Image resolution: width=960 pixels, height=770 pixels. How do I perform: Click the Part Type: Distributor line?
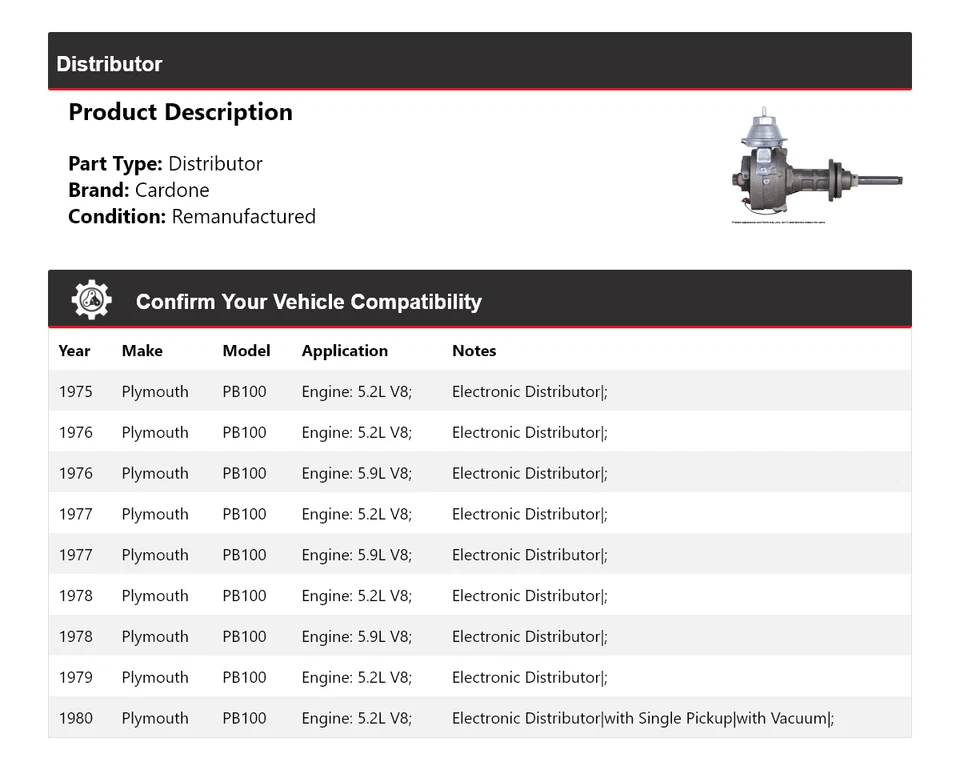pyautogui.click(x=165, y=164)
